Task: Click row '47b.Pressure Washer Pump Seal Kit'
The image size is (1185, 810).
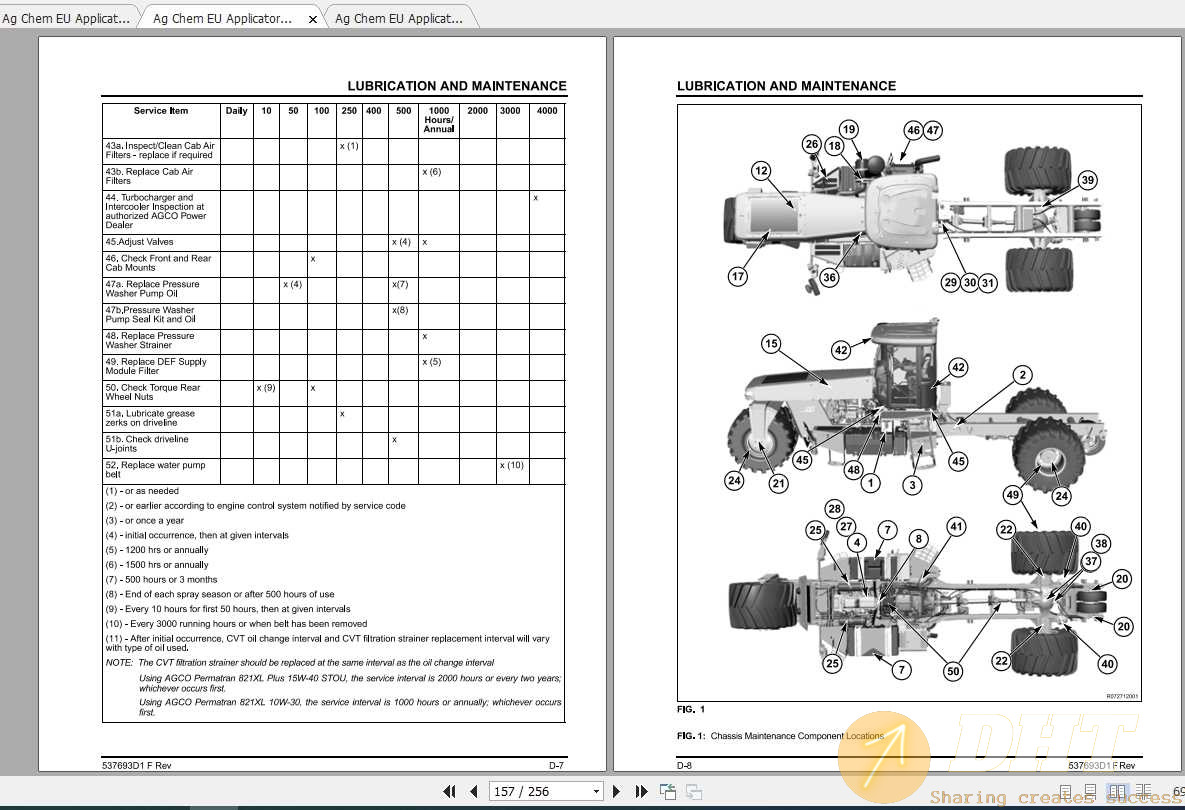Action: click(333, 316)
